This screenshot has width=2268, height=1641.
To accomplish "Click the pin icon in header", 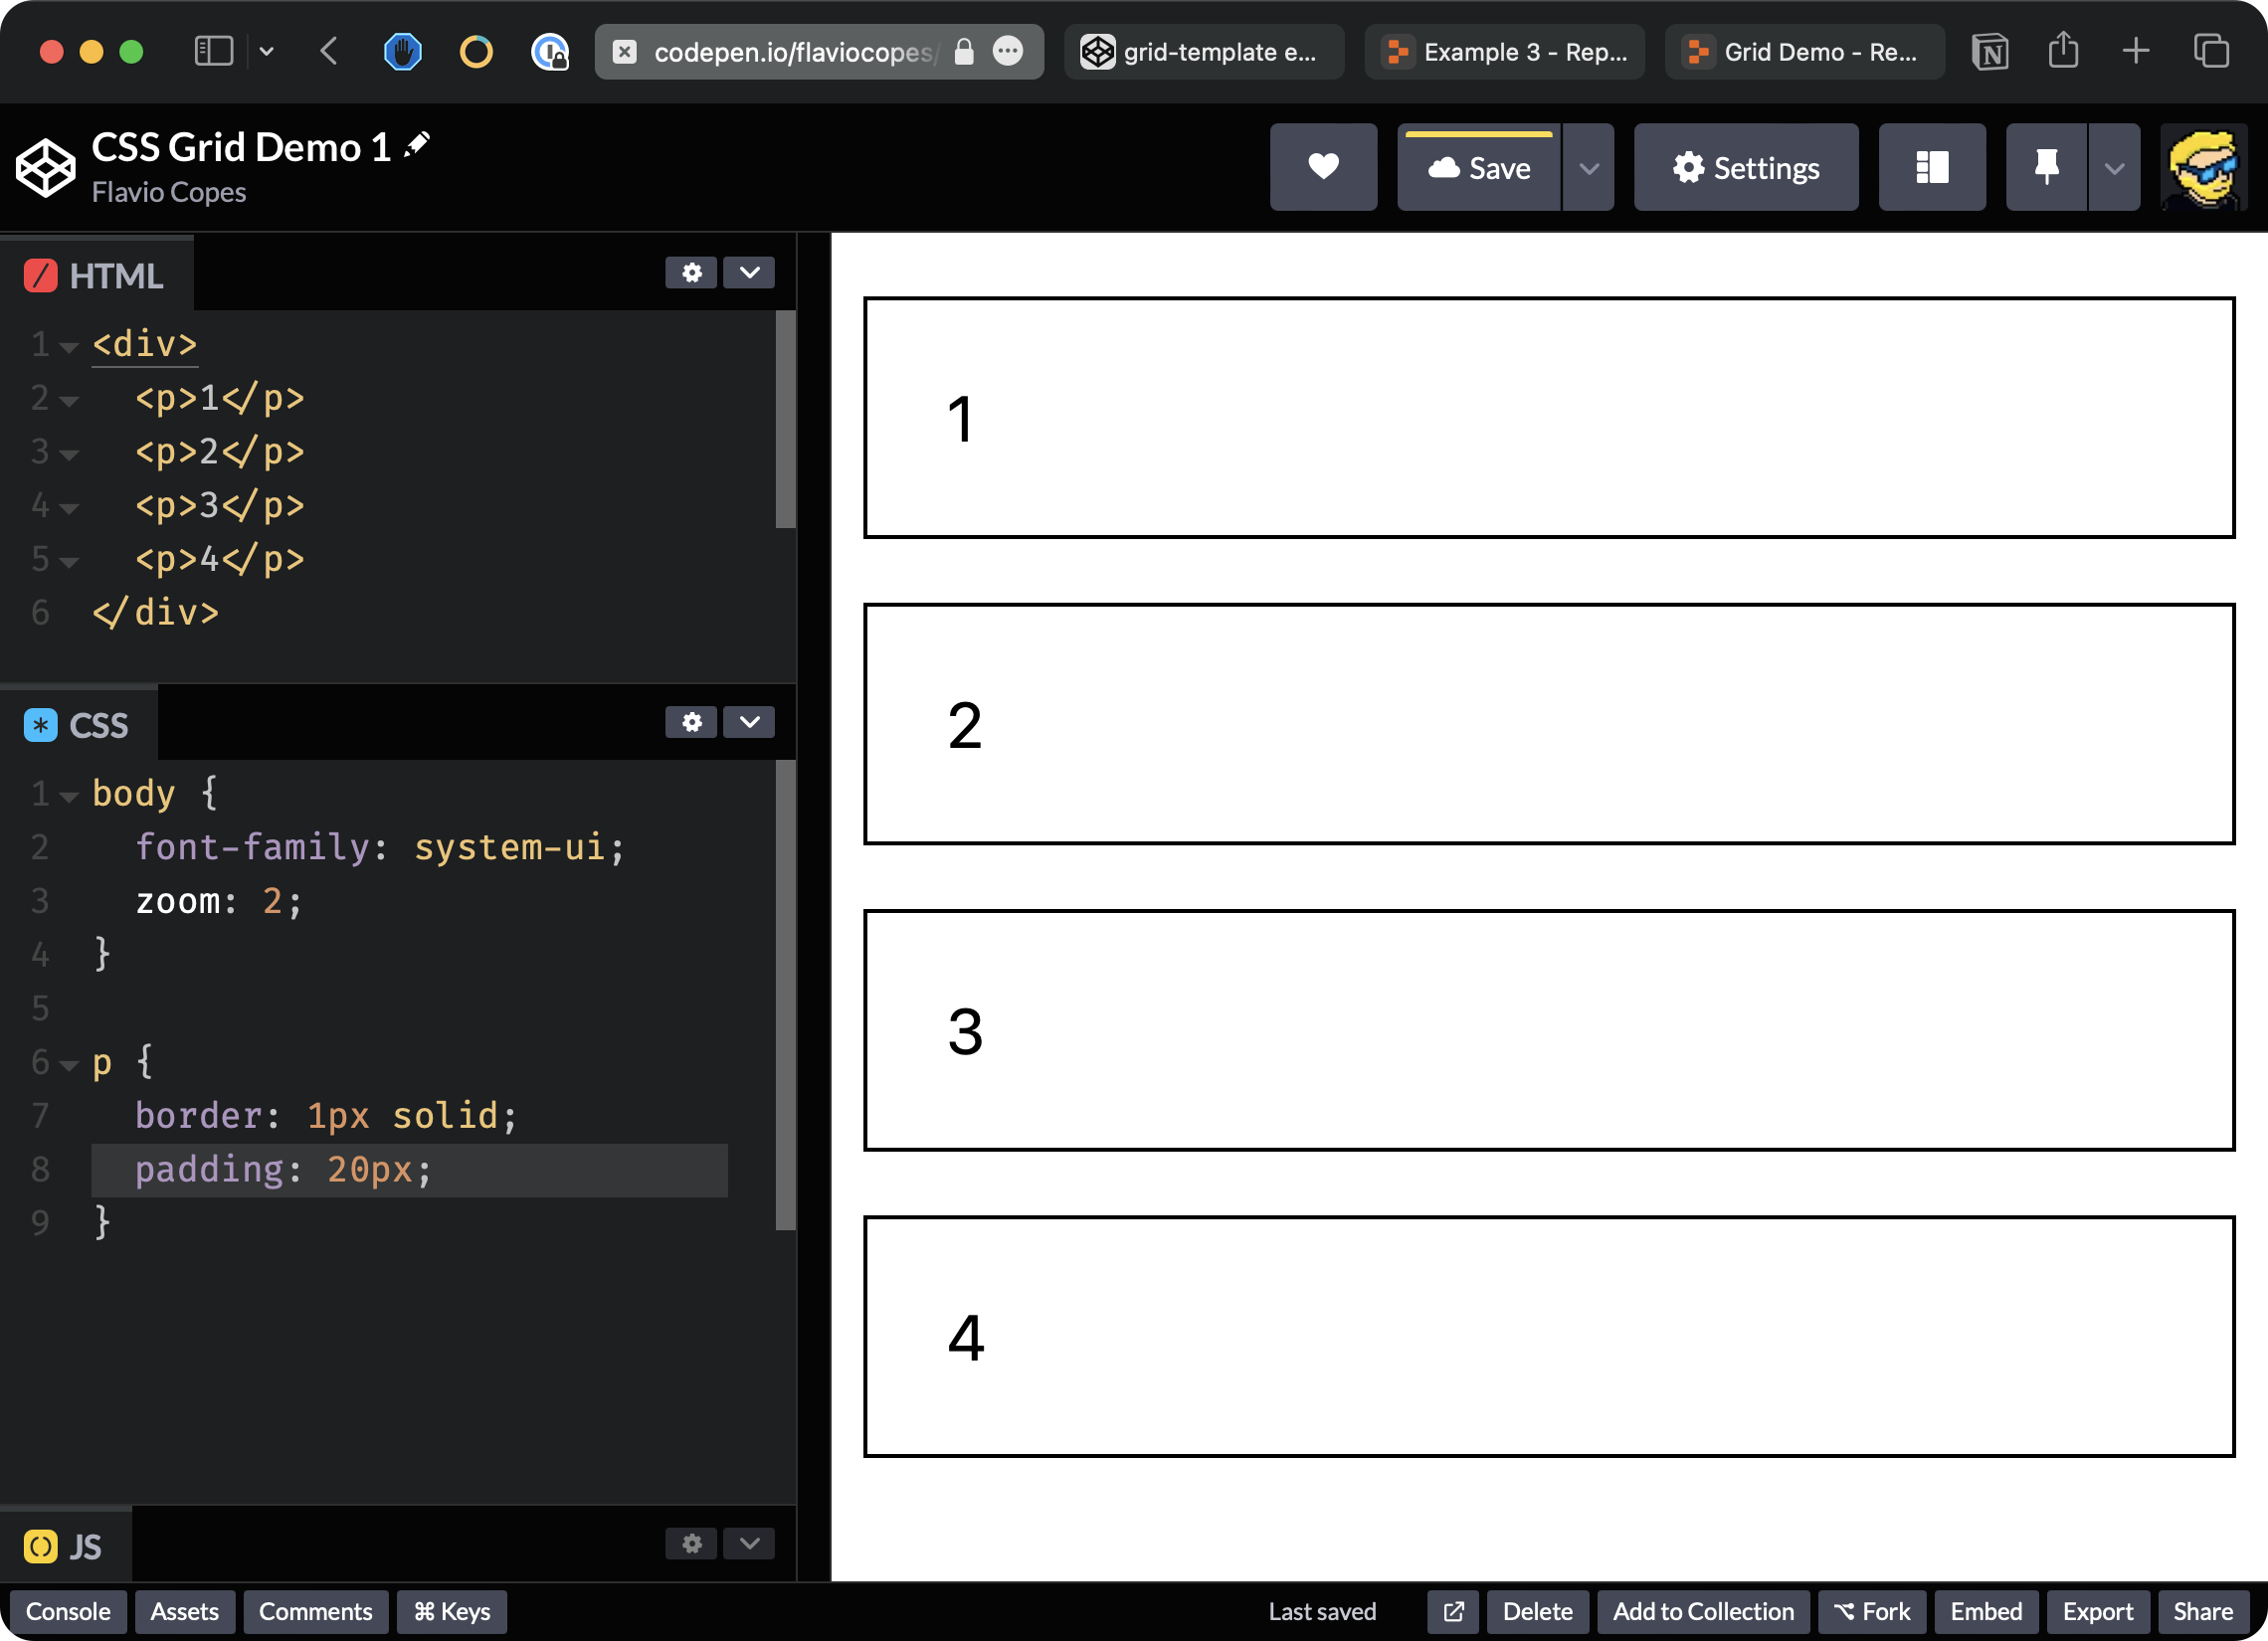I will (x=2045, y=167).
